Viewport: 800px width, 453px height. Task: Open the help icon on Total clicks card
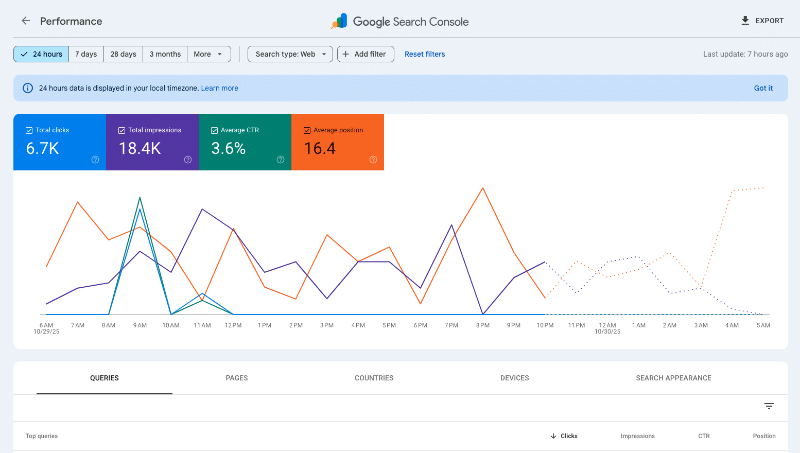coord(95,160)
